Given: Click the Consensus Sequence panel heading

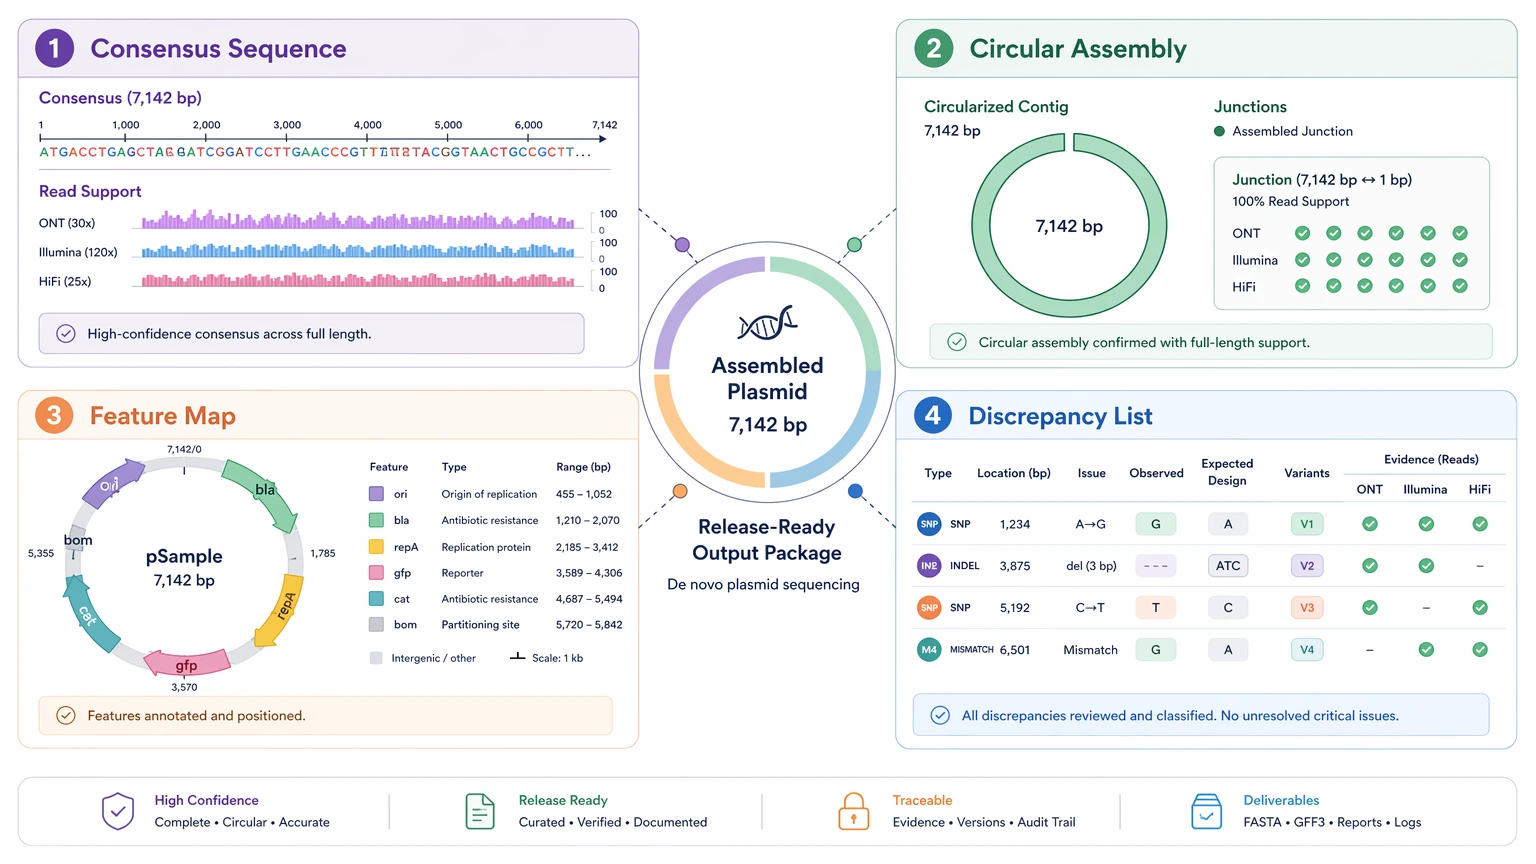Looking at the screenshot, I should click(x=218, y=48).
